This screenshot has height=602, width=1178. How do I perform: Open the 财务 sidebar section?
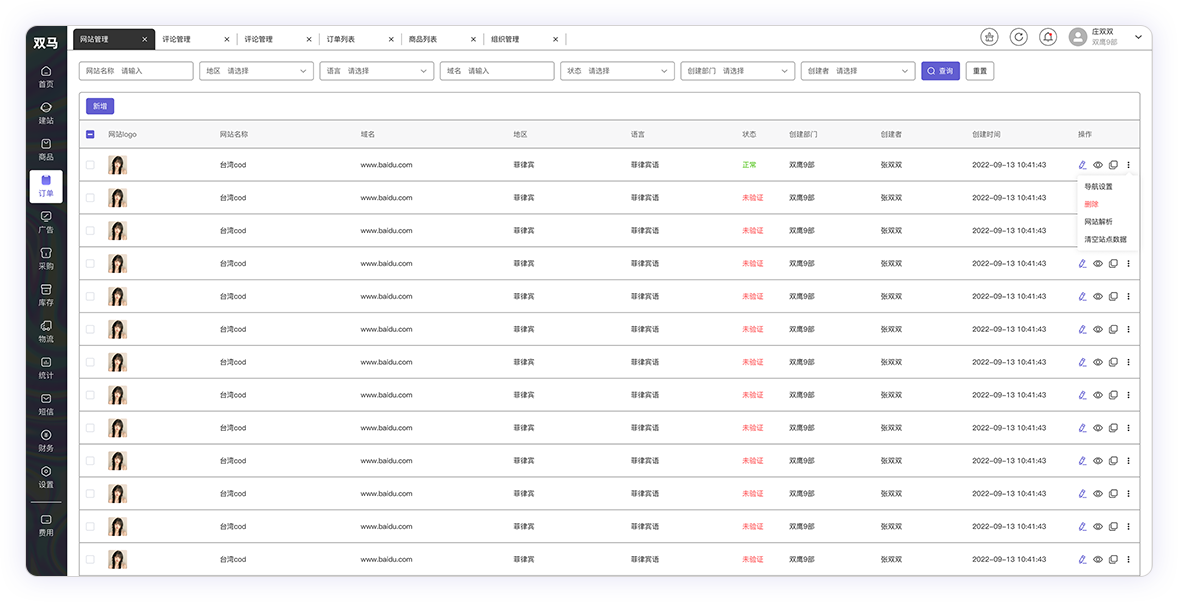tap(46, 441)
